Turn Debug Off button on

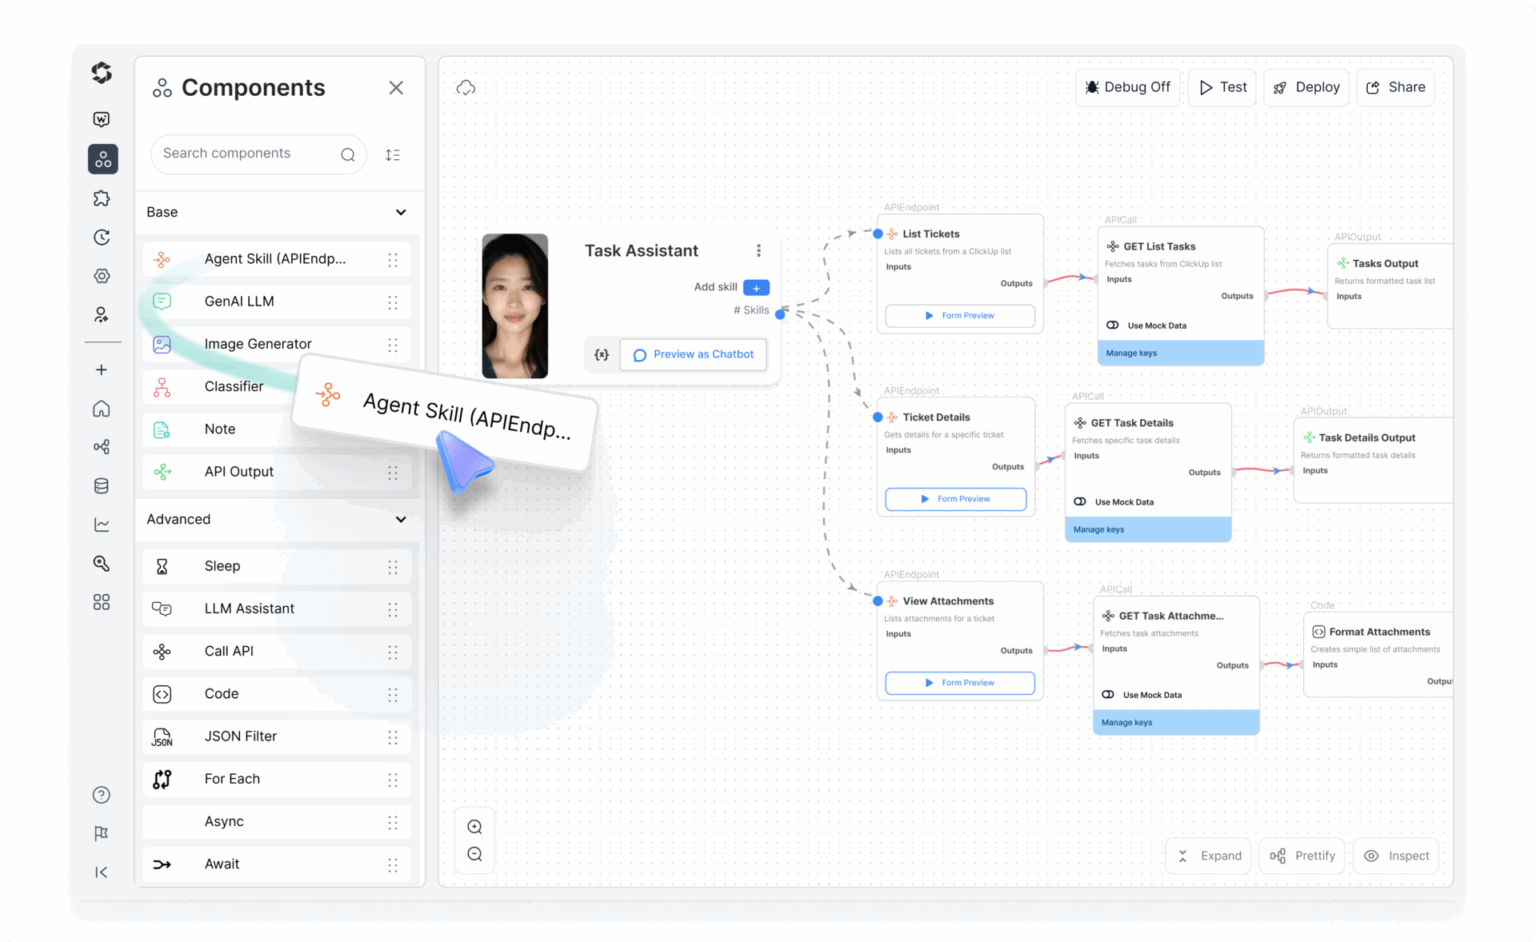coord(1128,88)
